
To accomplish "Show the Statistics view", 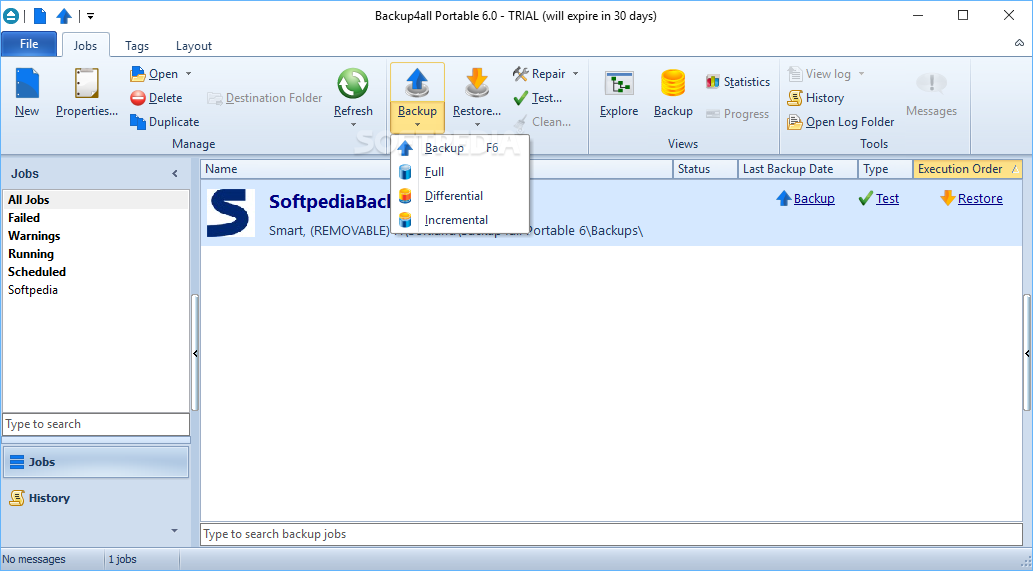I will pyautogui.click(x=737, y=82).
